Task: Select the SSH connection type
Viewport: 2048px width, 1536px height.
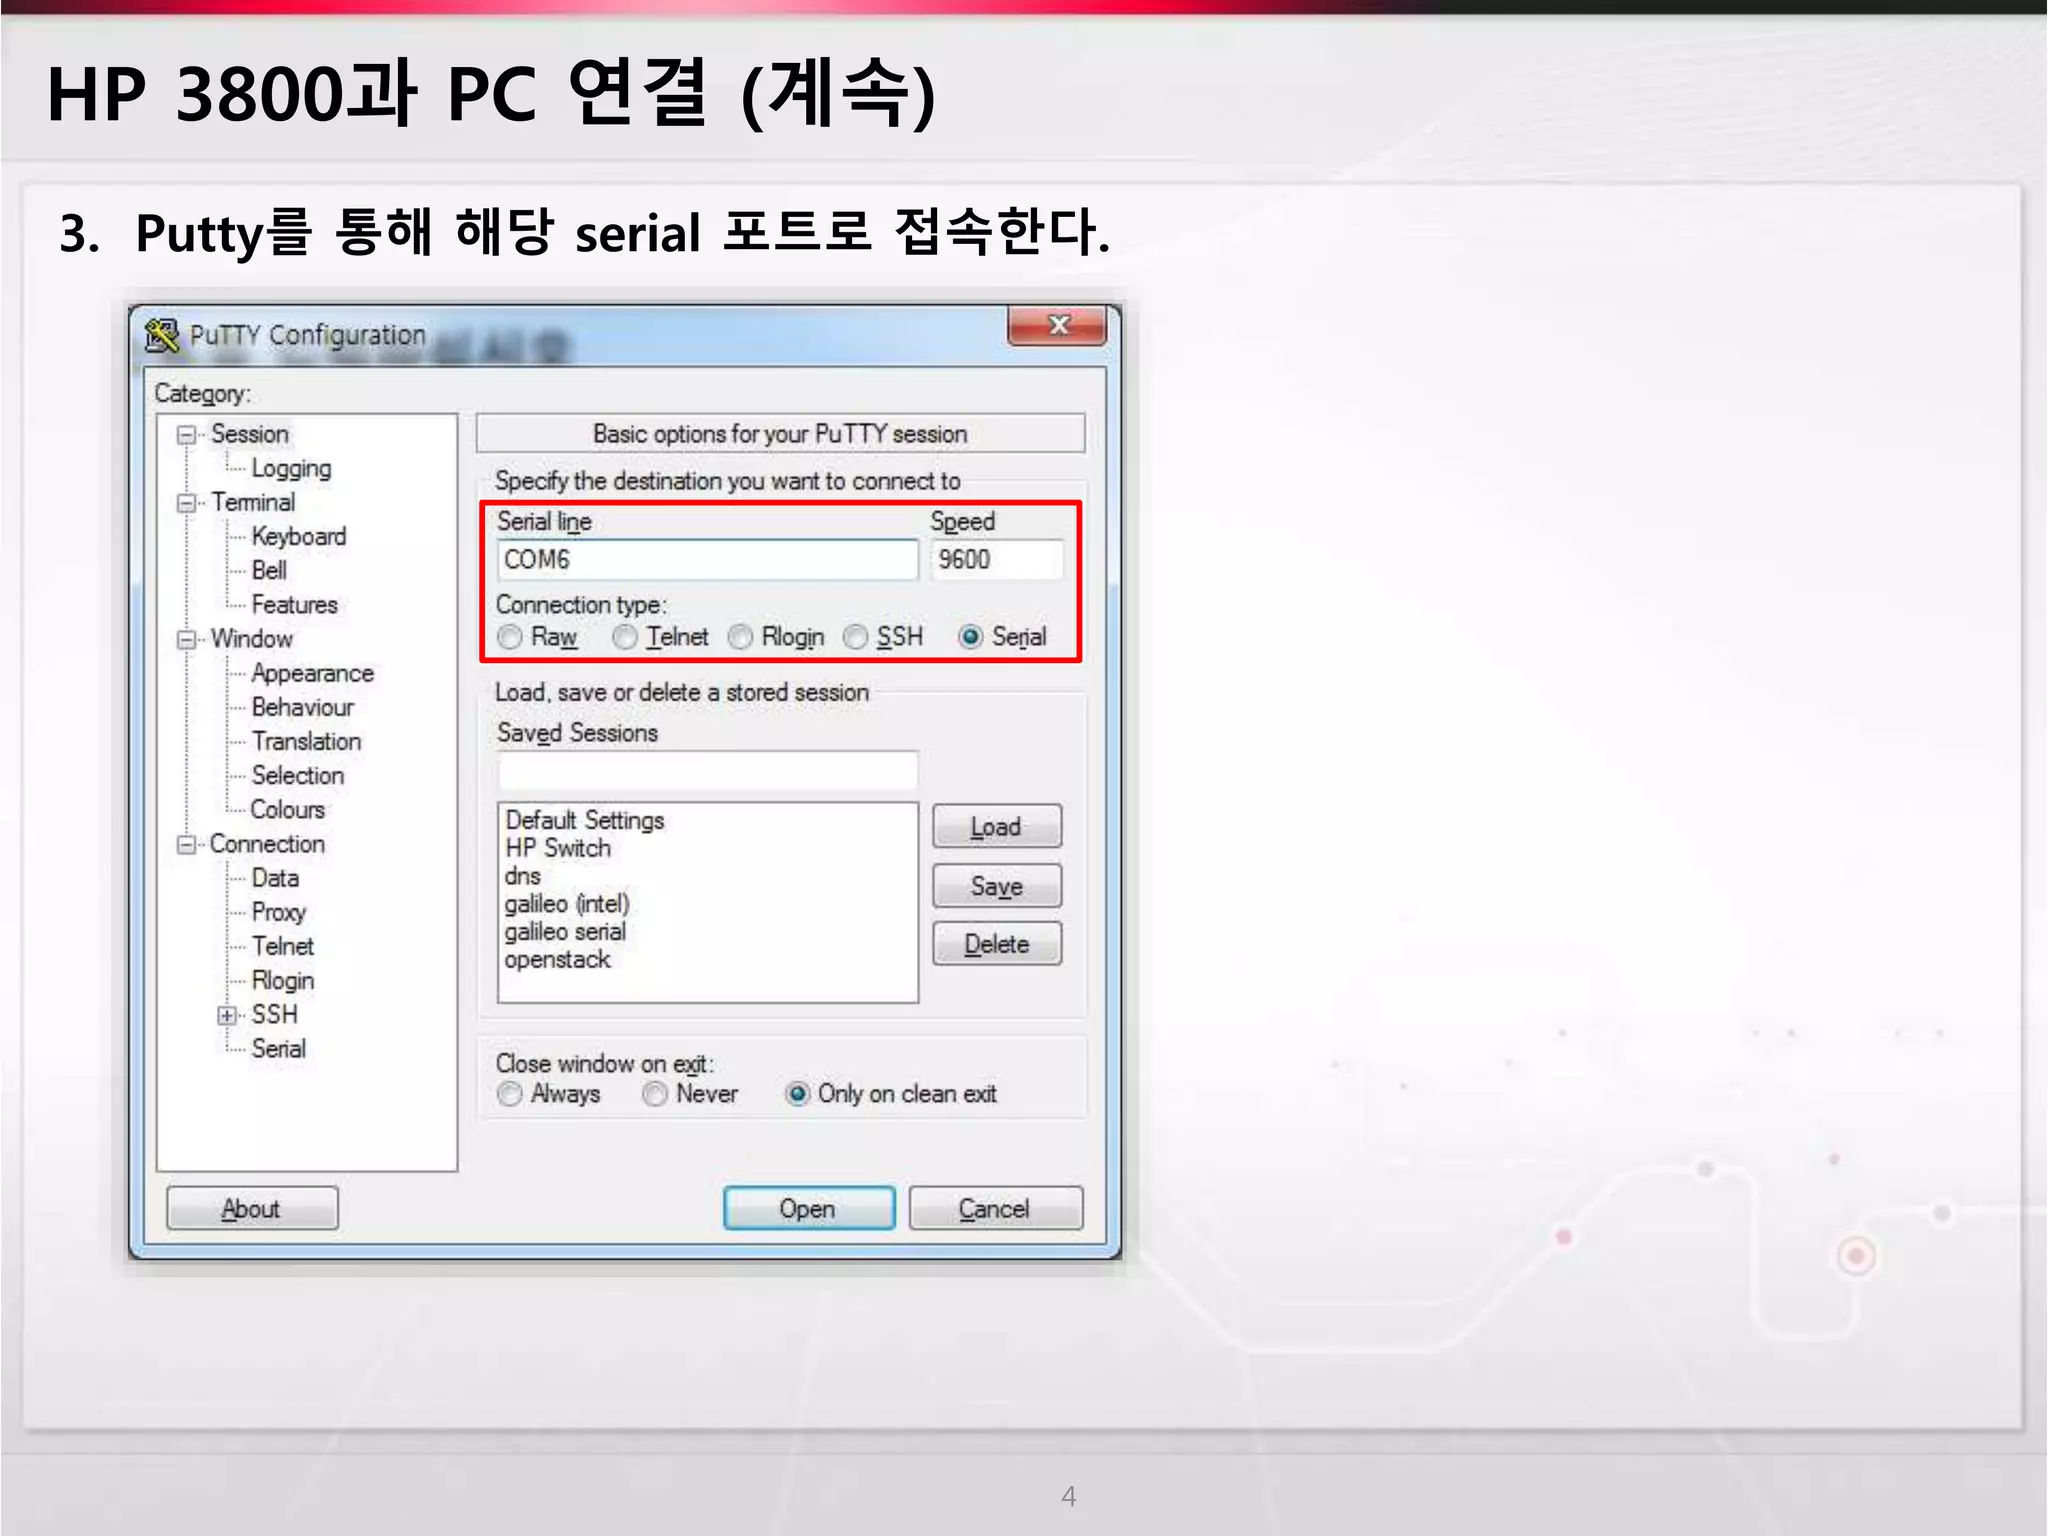Action: (856, 637)
